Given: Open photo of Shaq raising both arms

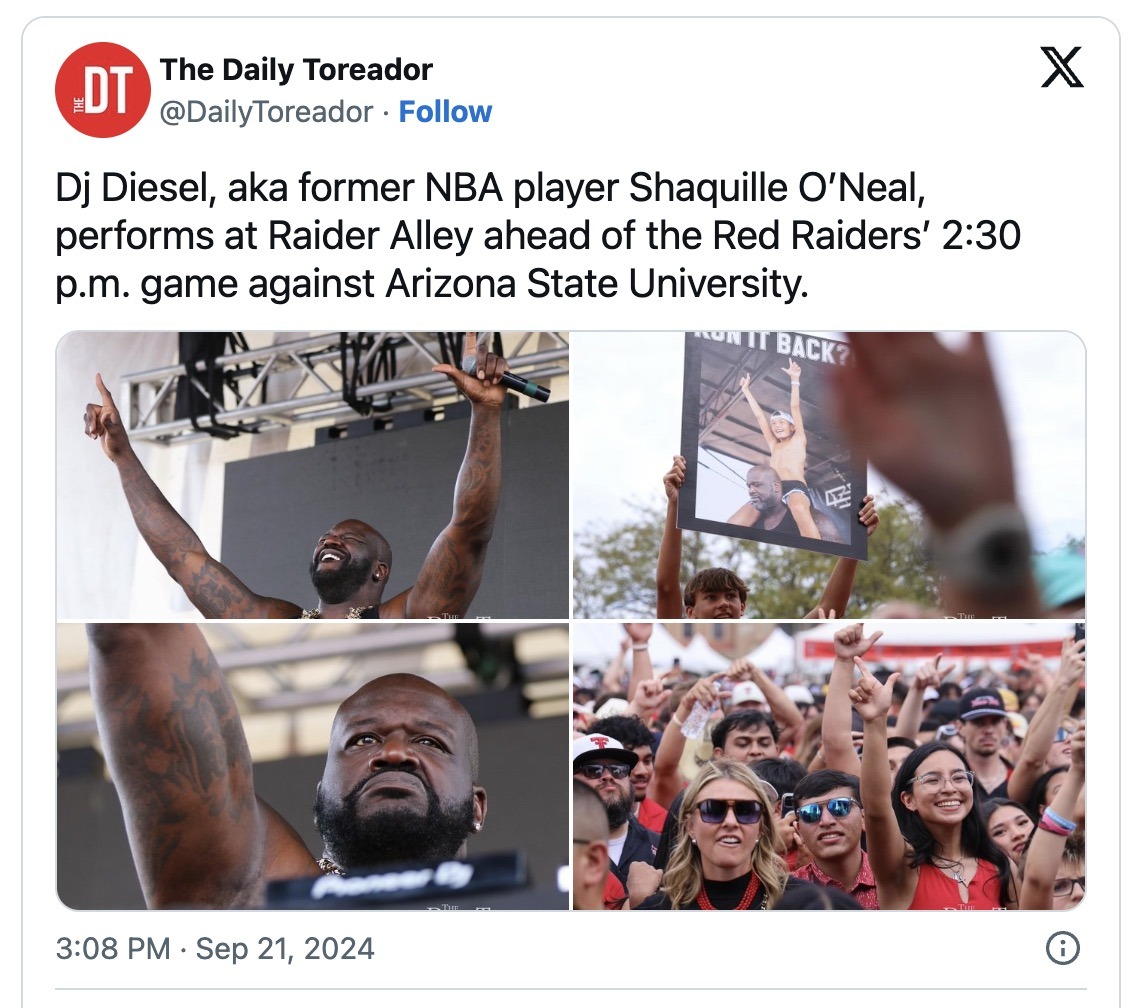Looking at the screenshot, I should pos(312,475).
